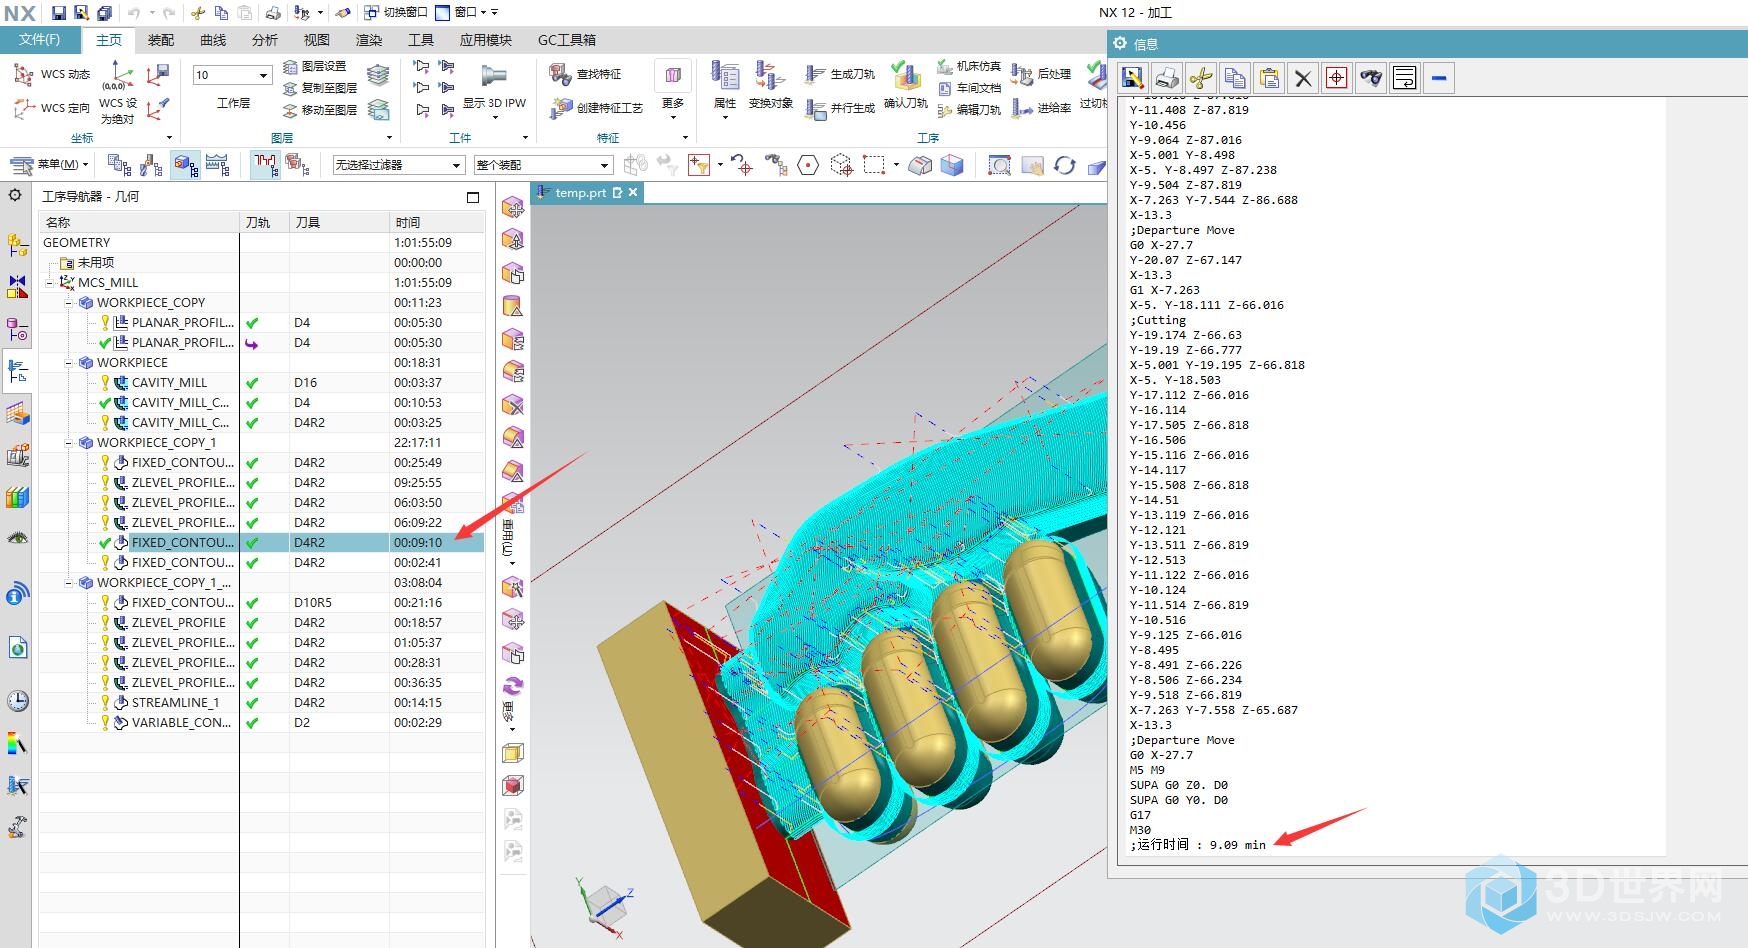Screen dimensions: 1748x948
Task: Collapse the MCS_MILL tree node
Action: [50, 282]
